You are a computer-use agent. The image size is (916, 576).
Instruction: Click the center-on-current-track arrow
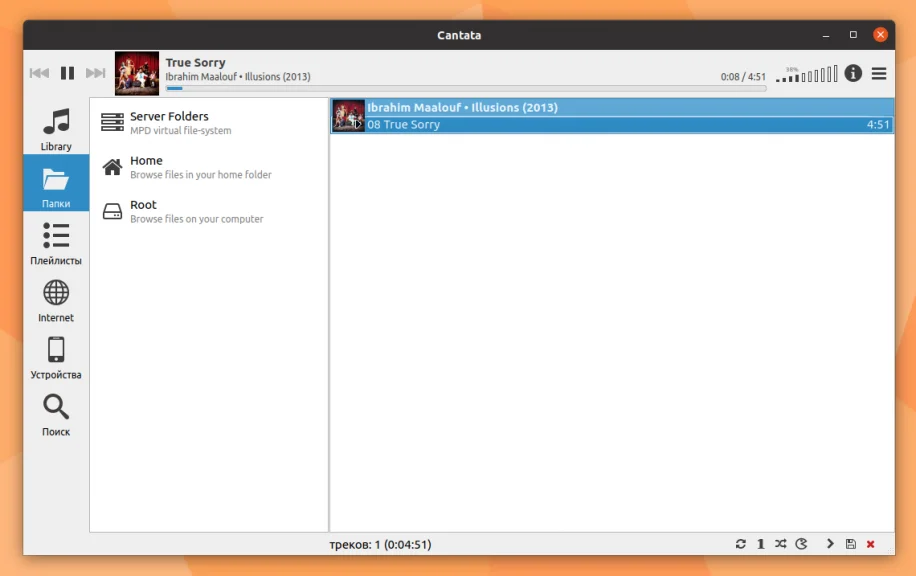pyautogui.click(x=830, y=544)
